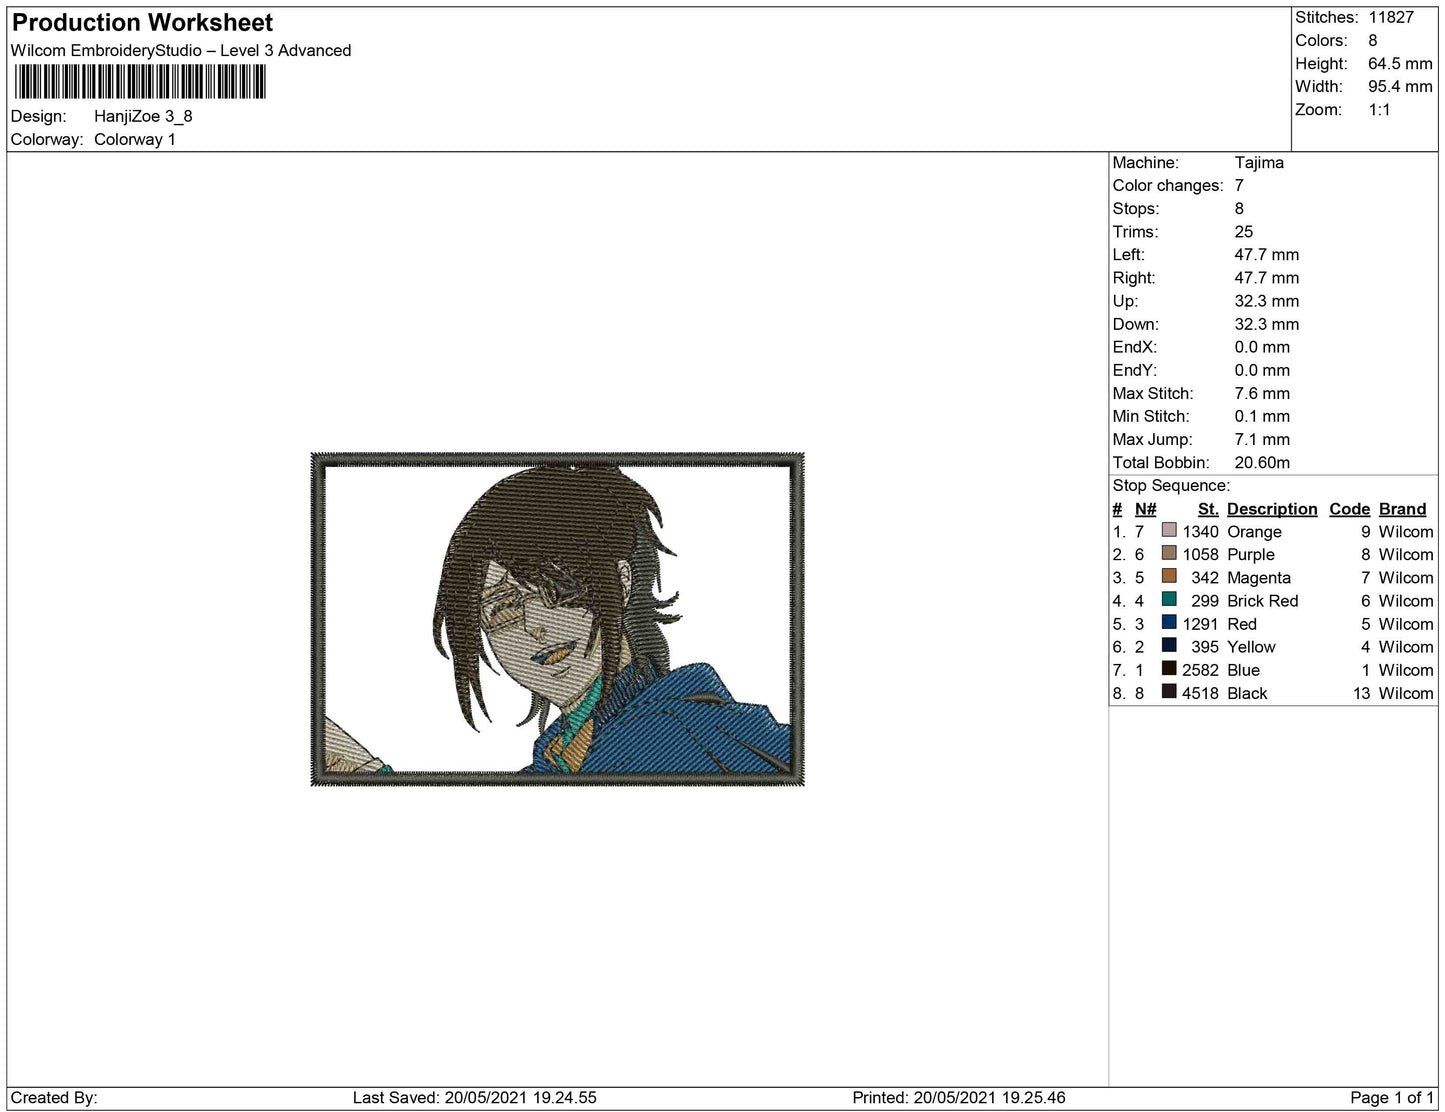This screenshot has height=1112, width=1445.
Task: Click the 'Stop Sequence:' heading
Action: click(1171, 485)
